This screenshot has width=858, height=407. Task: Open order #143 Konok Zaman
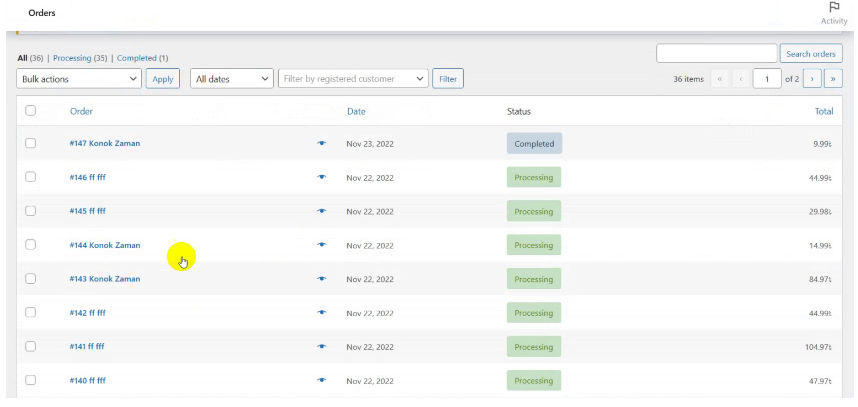coord(105,279)
